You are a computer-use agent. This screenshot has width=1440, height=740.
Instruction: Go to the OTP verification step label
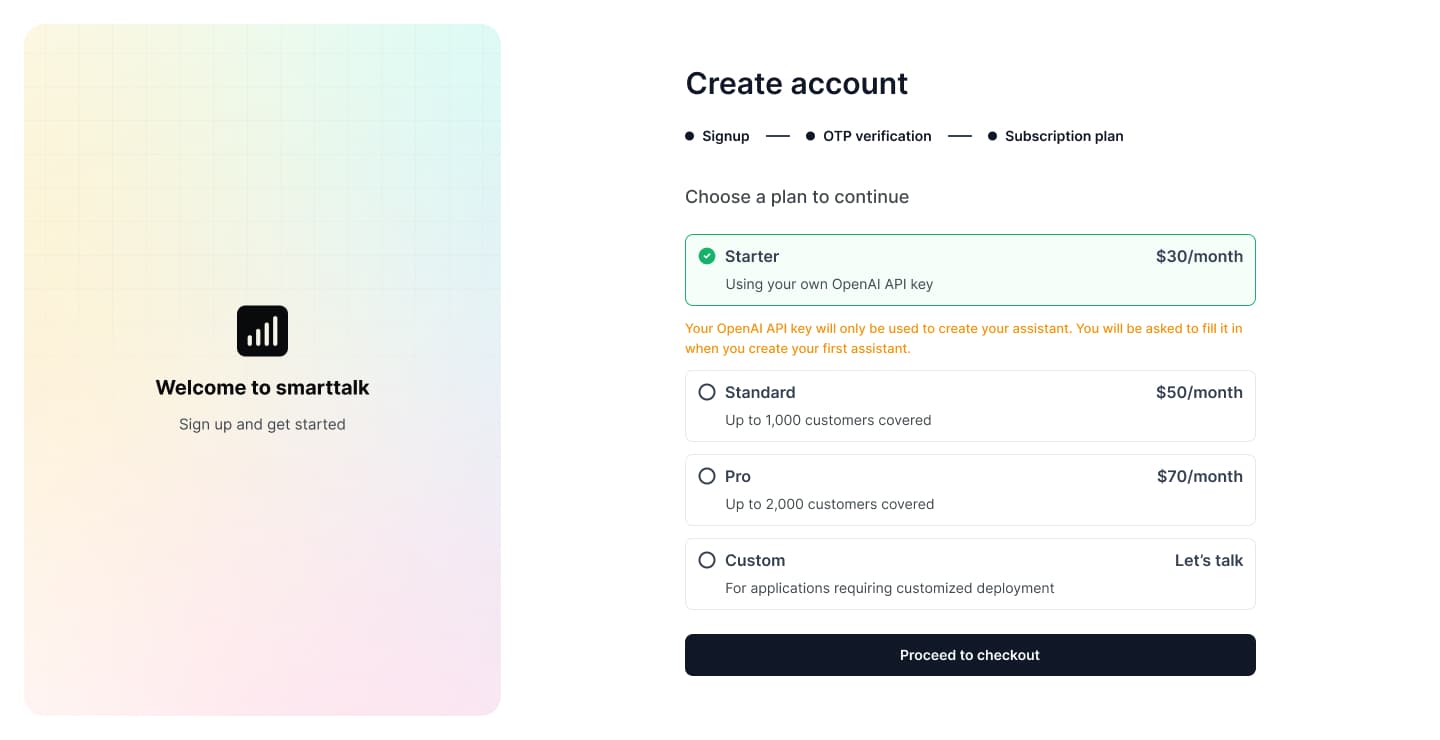[877, 136]
